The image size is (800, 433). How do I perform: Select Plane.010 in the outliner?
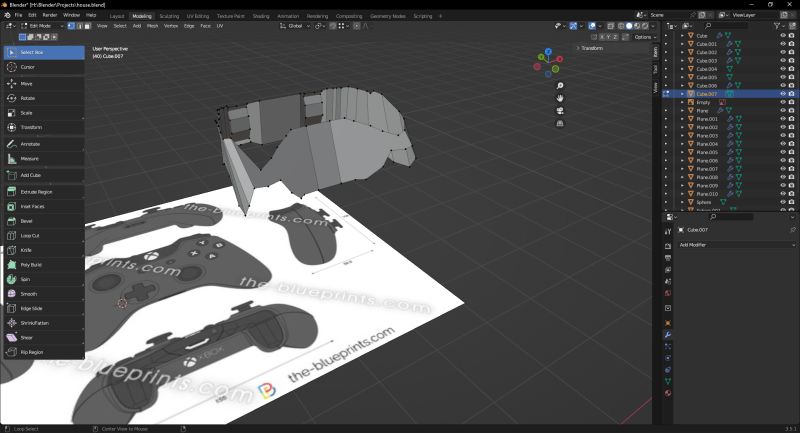tap(707, 194)
